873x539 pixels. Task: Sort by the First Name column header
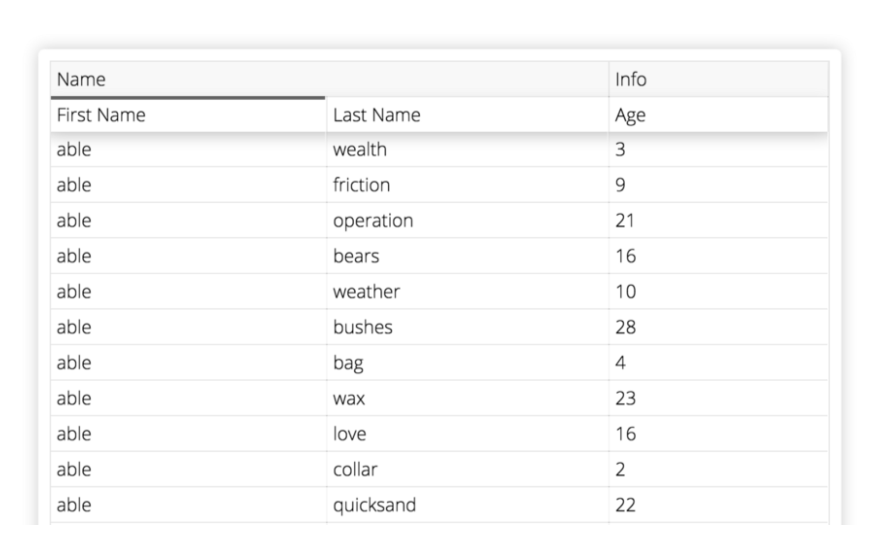tap(188, 115)
